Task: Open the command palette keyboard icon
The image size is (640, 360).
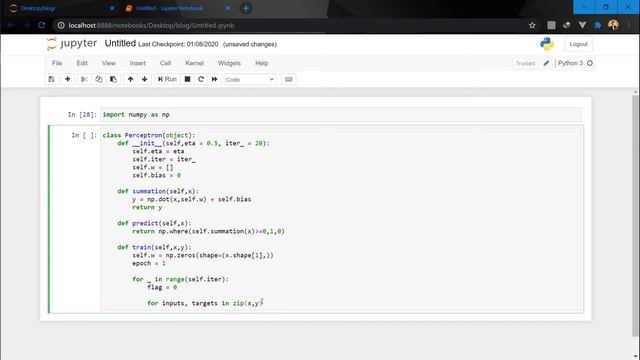Action: [x=289, y=79]
